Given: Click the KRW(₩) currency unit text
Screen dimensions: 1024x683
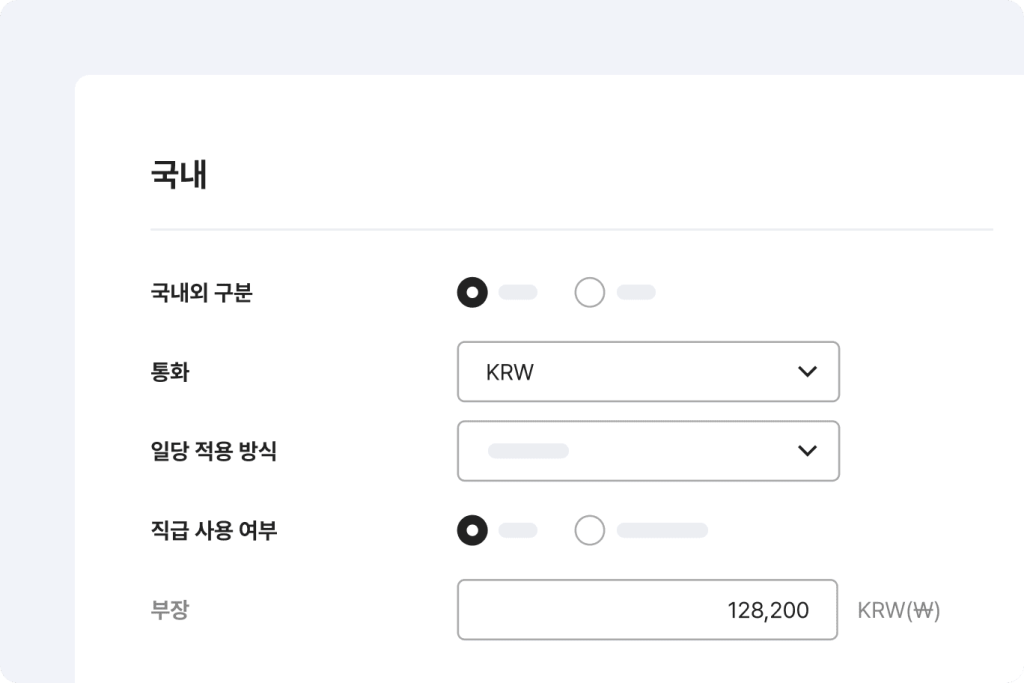Looking at the screenshot, I should pyautogui.click(x=899, y=610).
